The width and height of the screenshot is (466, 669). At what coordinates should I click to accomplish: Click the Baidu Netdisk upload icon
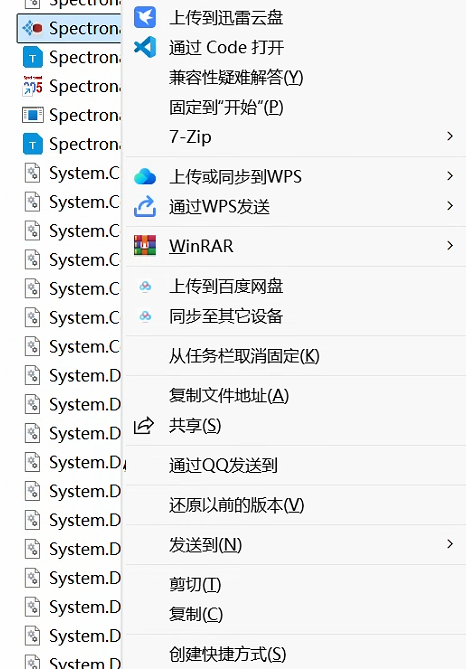[145, 286]
